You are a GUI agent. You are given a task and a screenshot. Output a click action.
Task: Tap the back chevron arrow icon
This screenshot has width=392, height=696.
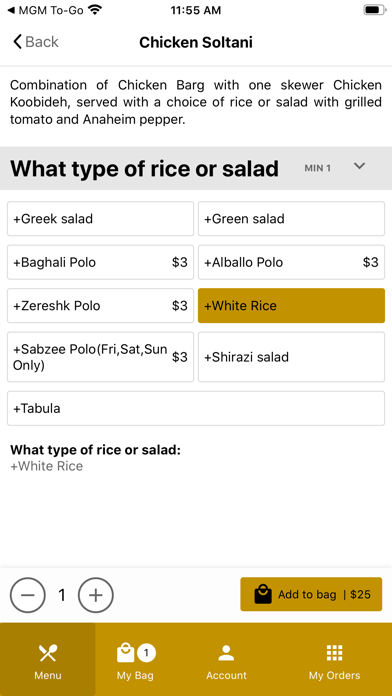click(17, 42)
